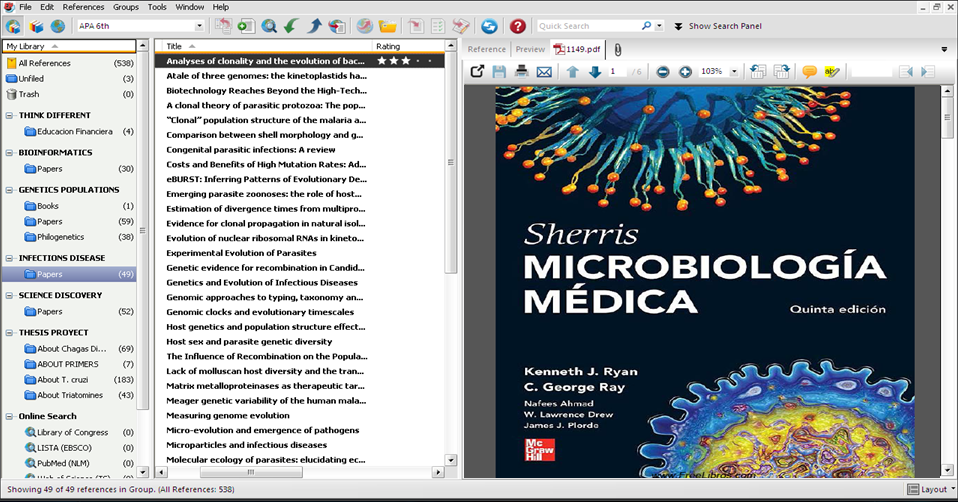Click the paperclip attach file icon
Screen dimensions: 958x502
[618, 49]
